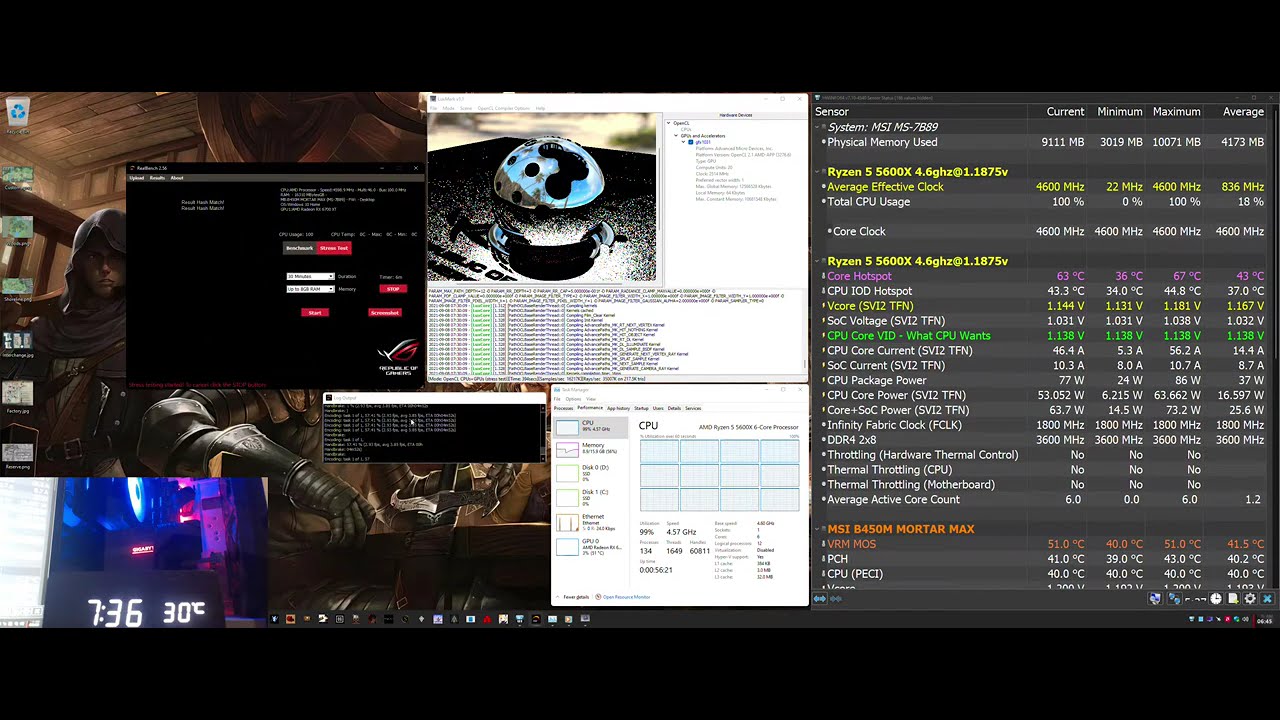
Task: Click RealBench Start button
Action: pyautogui.click(x=315, y=313)
